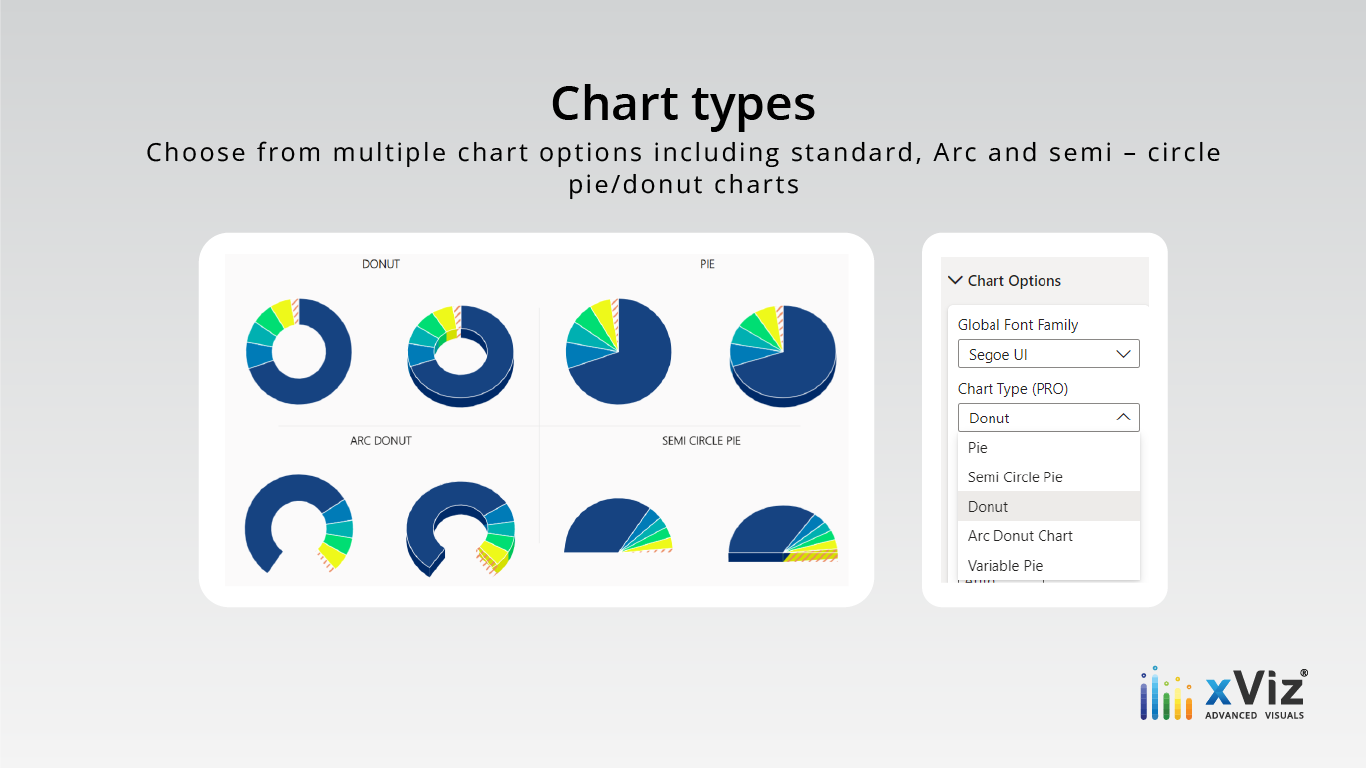This screenshot has width=1366, height=768.
Task: Choose Variable Pie chart type
Action: pyautogui.click(x=1005, y=566)
